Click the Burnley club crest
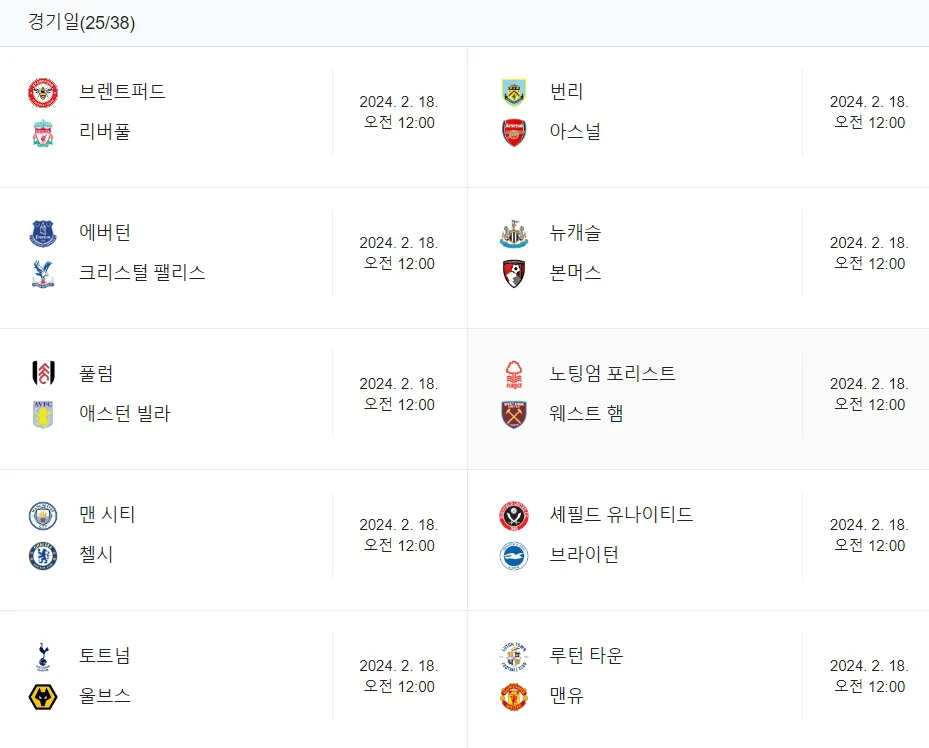 coord(514,92)
